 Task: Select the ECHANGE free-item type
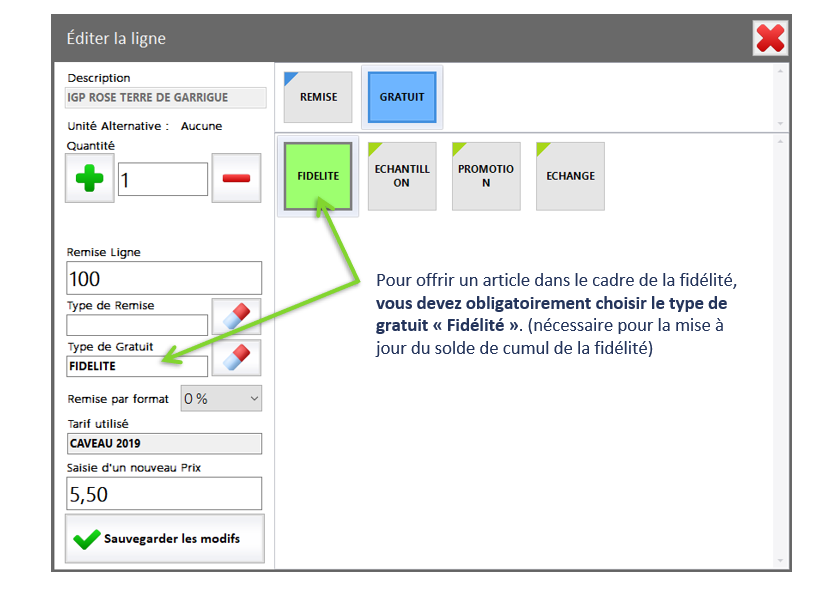click(x=570, y=176)
